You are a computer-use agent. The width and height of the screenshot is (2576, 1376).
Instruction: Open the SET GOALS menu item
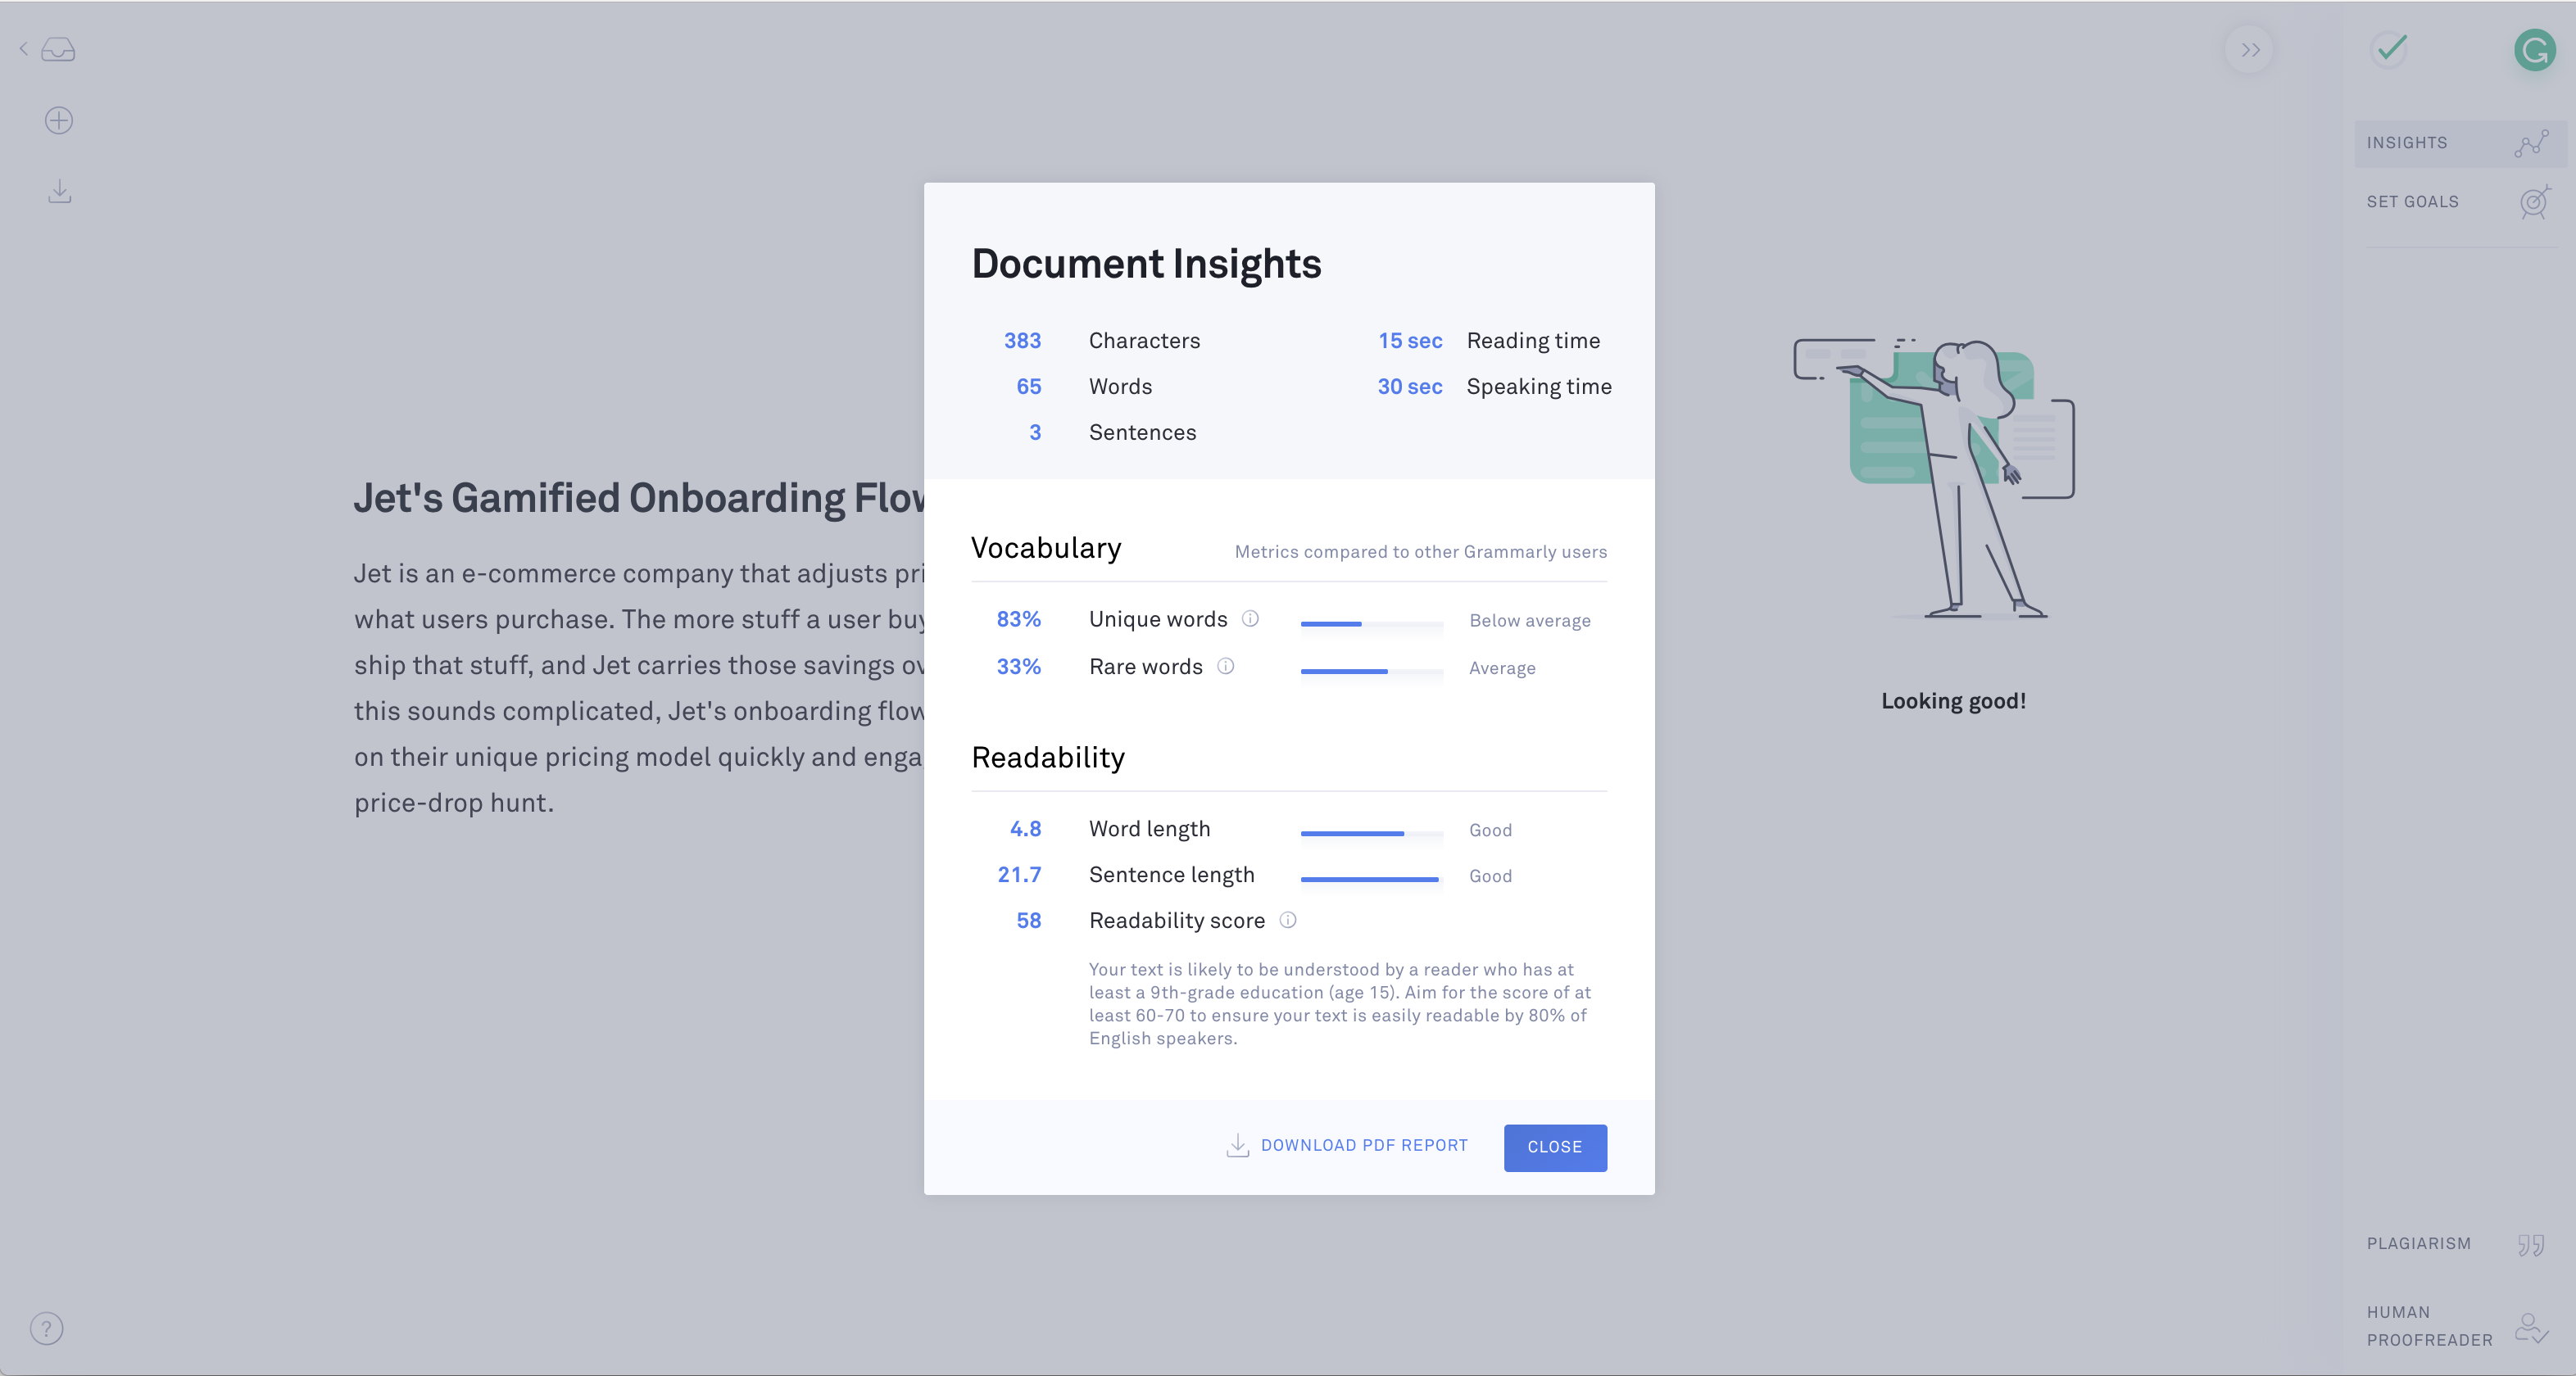click(2460, 202)
